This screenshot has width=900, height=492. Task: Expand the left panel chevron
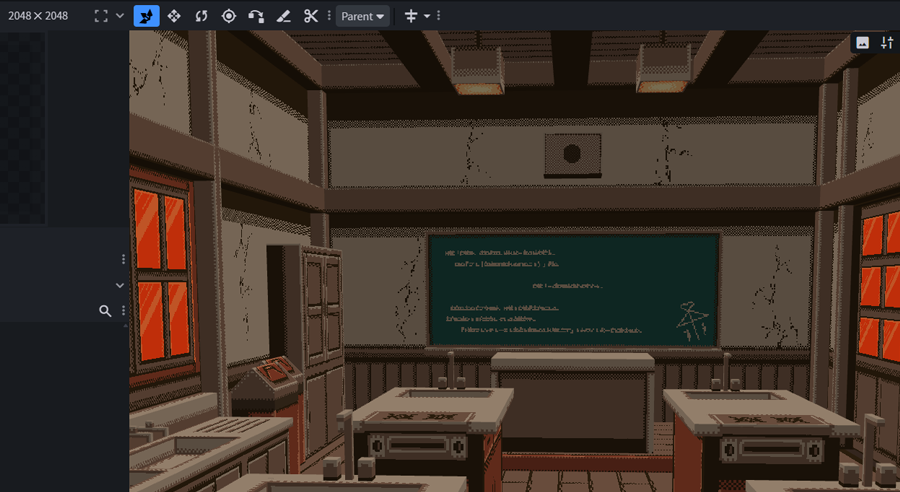120,285
